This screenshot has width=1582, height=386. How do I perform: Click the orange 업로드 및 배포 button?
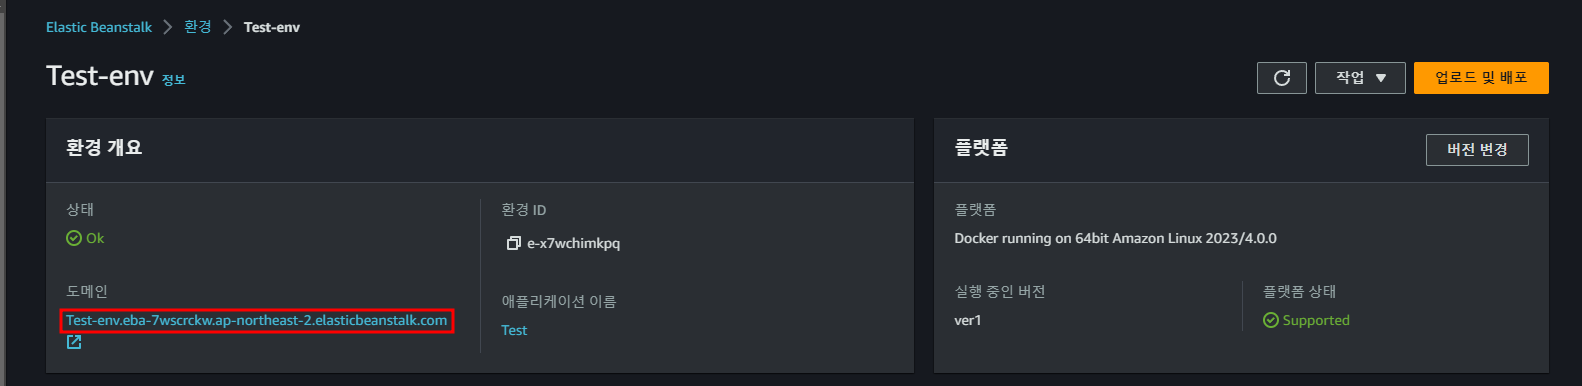(x=1481, y=78)
